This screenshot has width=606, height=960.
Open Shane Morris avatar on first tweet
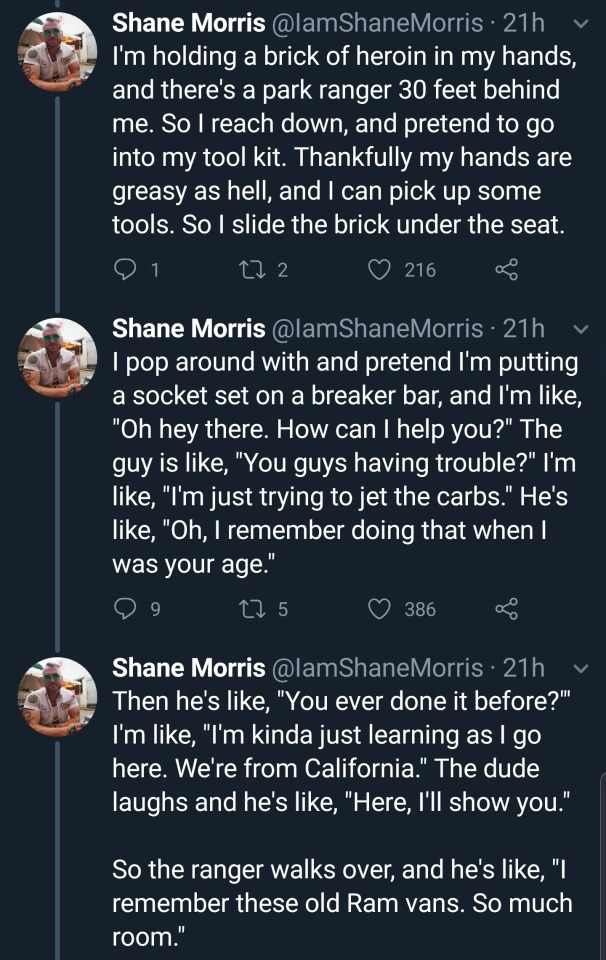click(58, 51)
